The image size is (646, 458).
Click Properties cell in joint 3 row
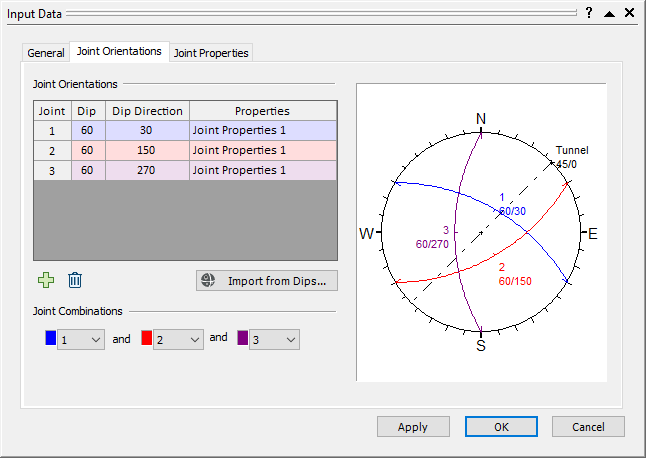coord(263,170)
